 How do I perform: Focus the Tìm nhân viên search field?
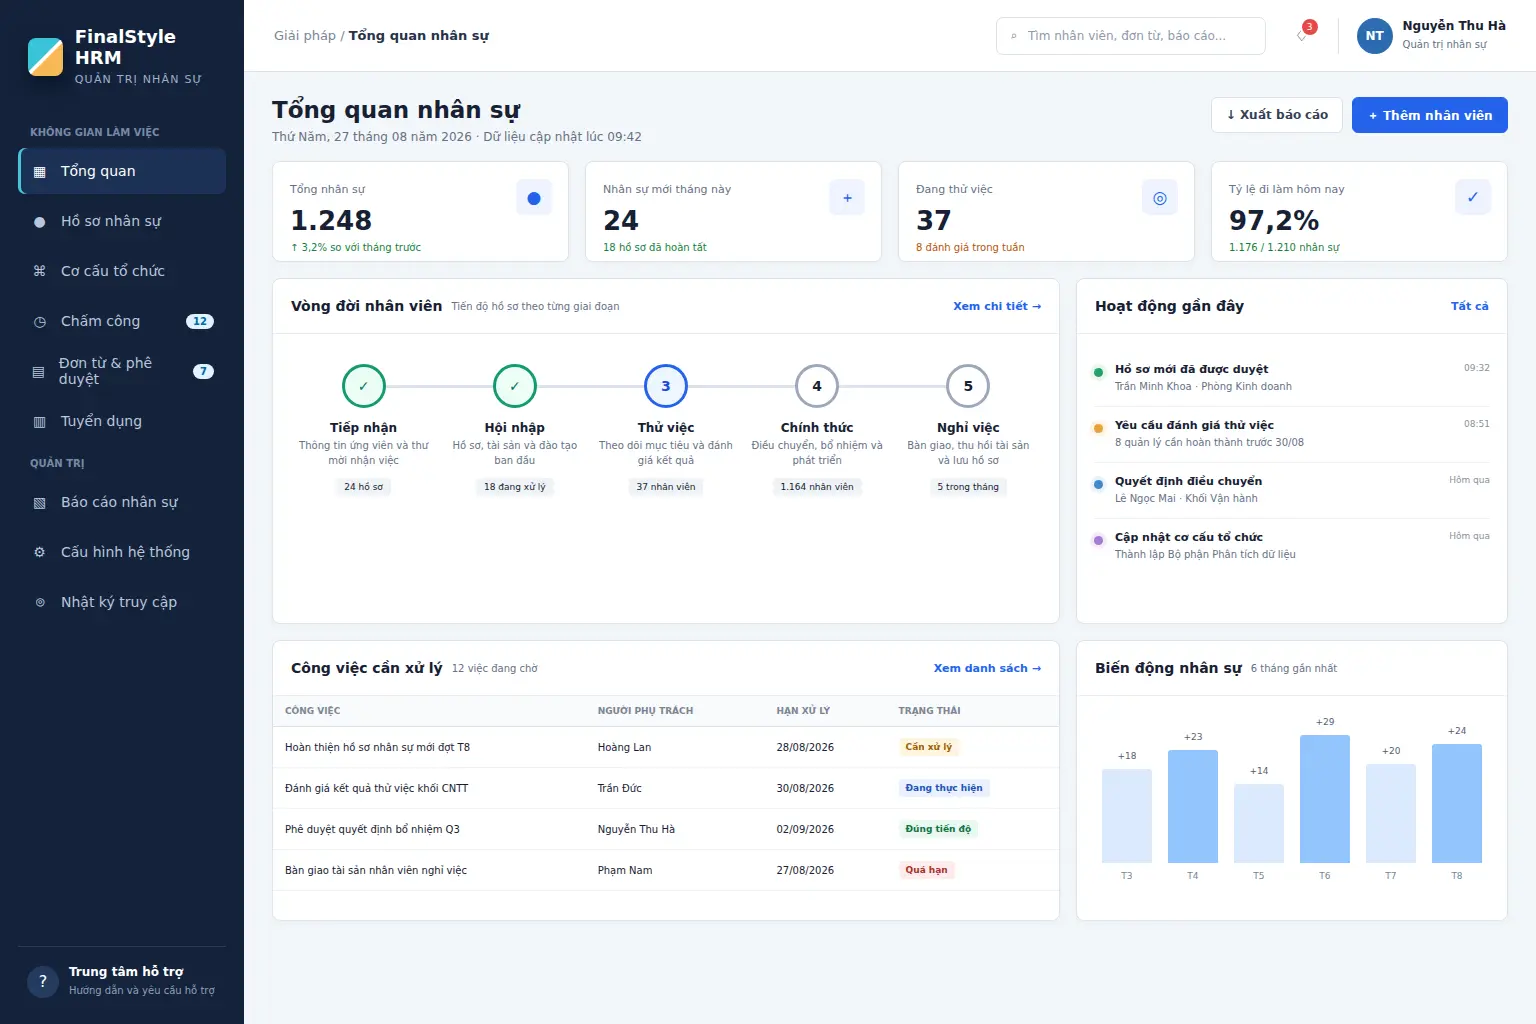click(x=1130, y=36)
